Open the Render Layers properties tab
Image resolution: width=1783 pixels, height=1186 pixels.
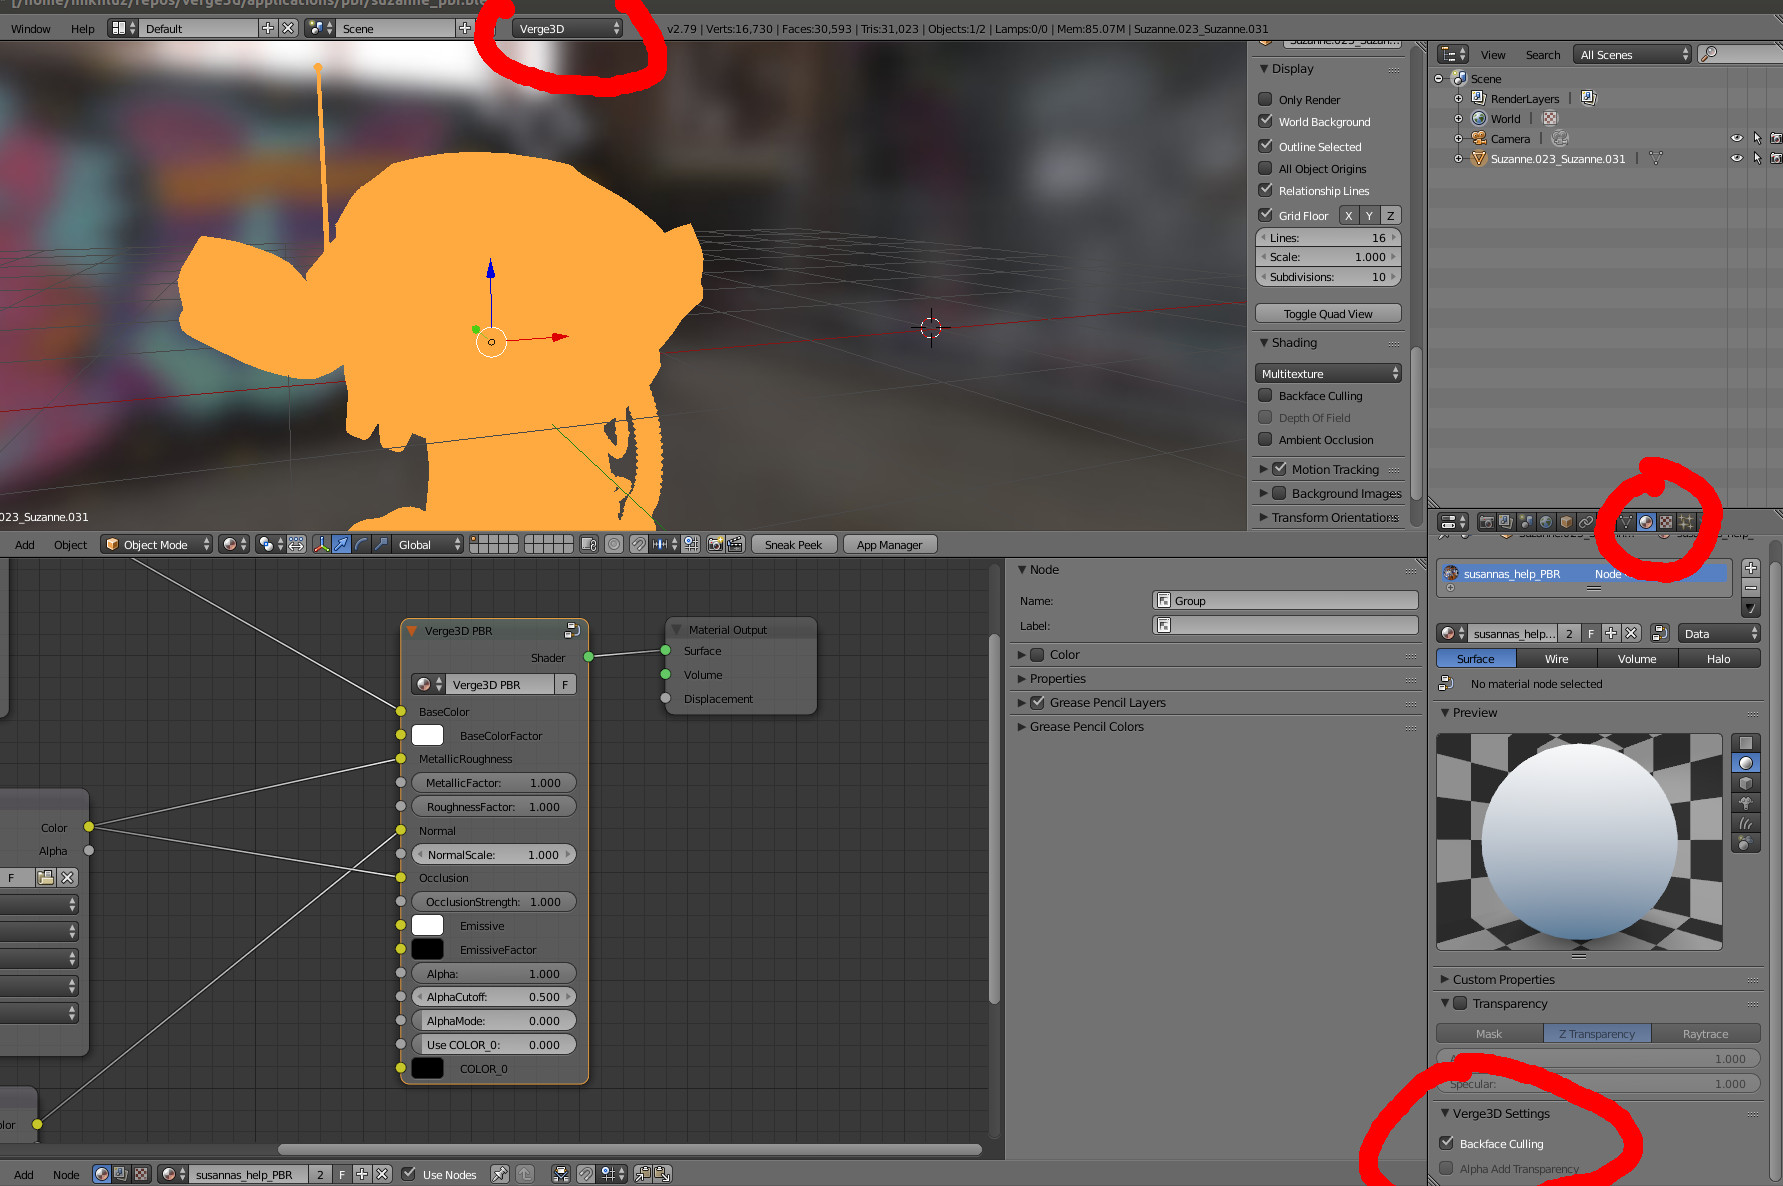coord(1506,522)
